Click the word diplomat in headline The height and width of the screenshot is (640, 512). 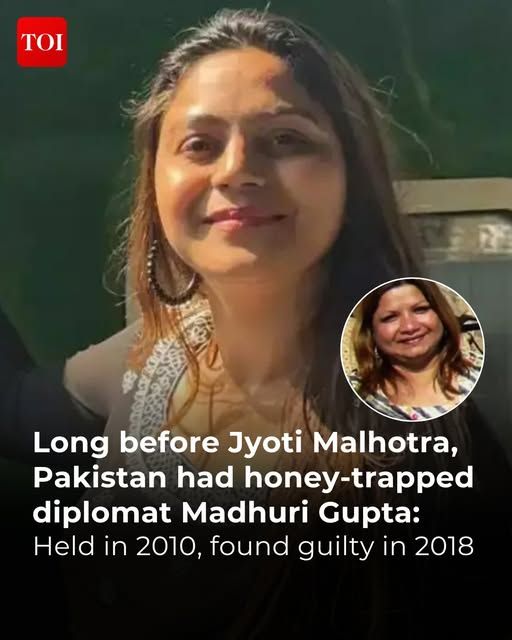102,513
